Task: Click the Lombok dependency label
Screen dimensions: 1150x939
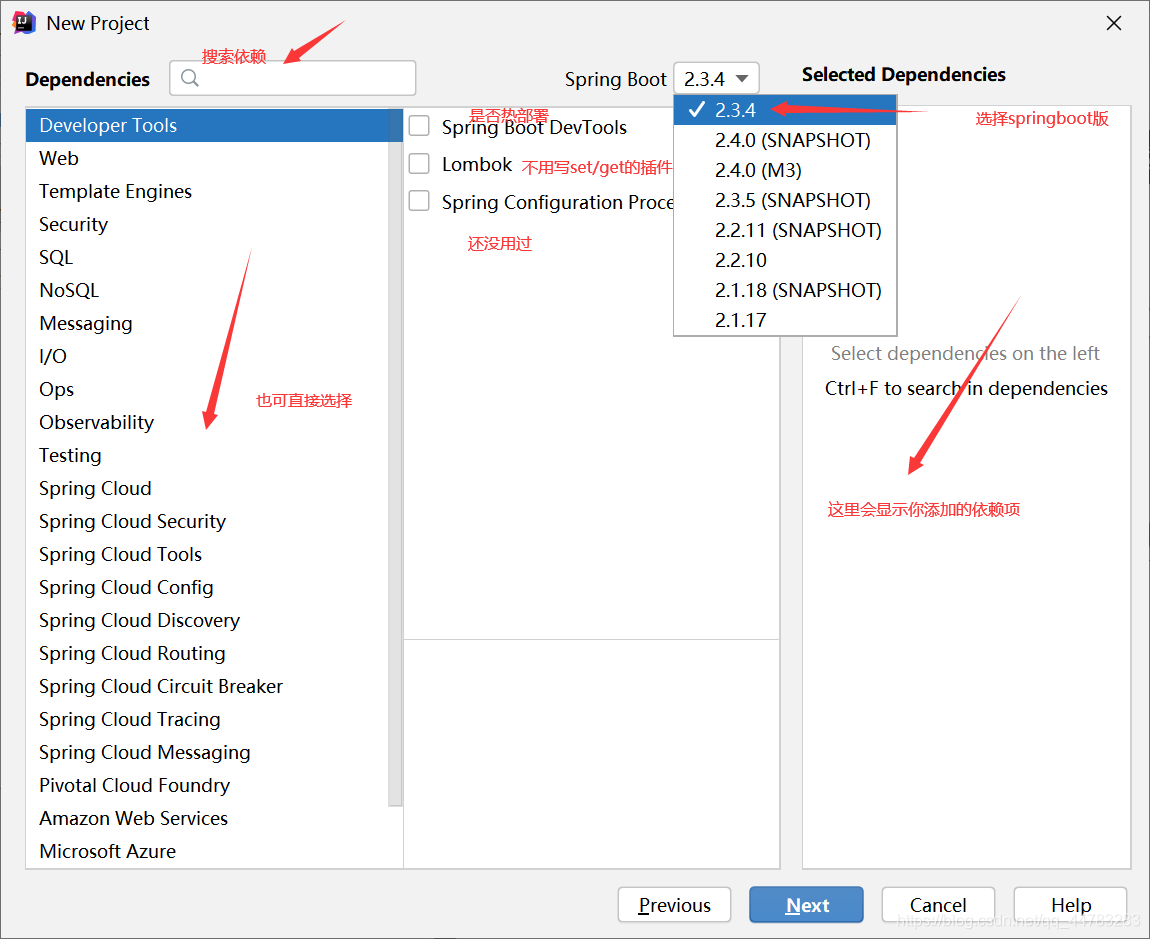Action: pyautogui.click(x=477, y=164)
